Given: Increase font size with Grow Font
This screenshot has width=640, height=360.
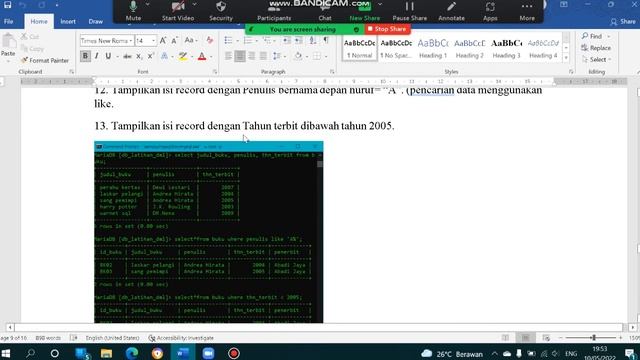Looking at the screenshot, I should point(163,40).
